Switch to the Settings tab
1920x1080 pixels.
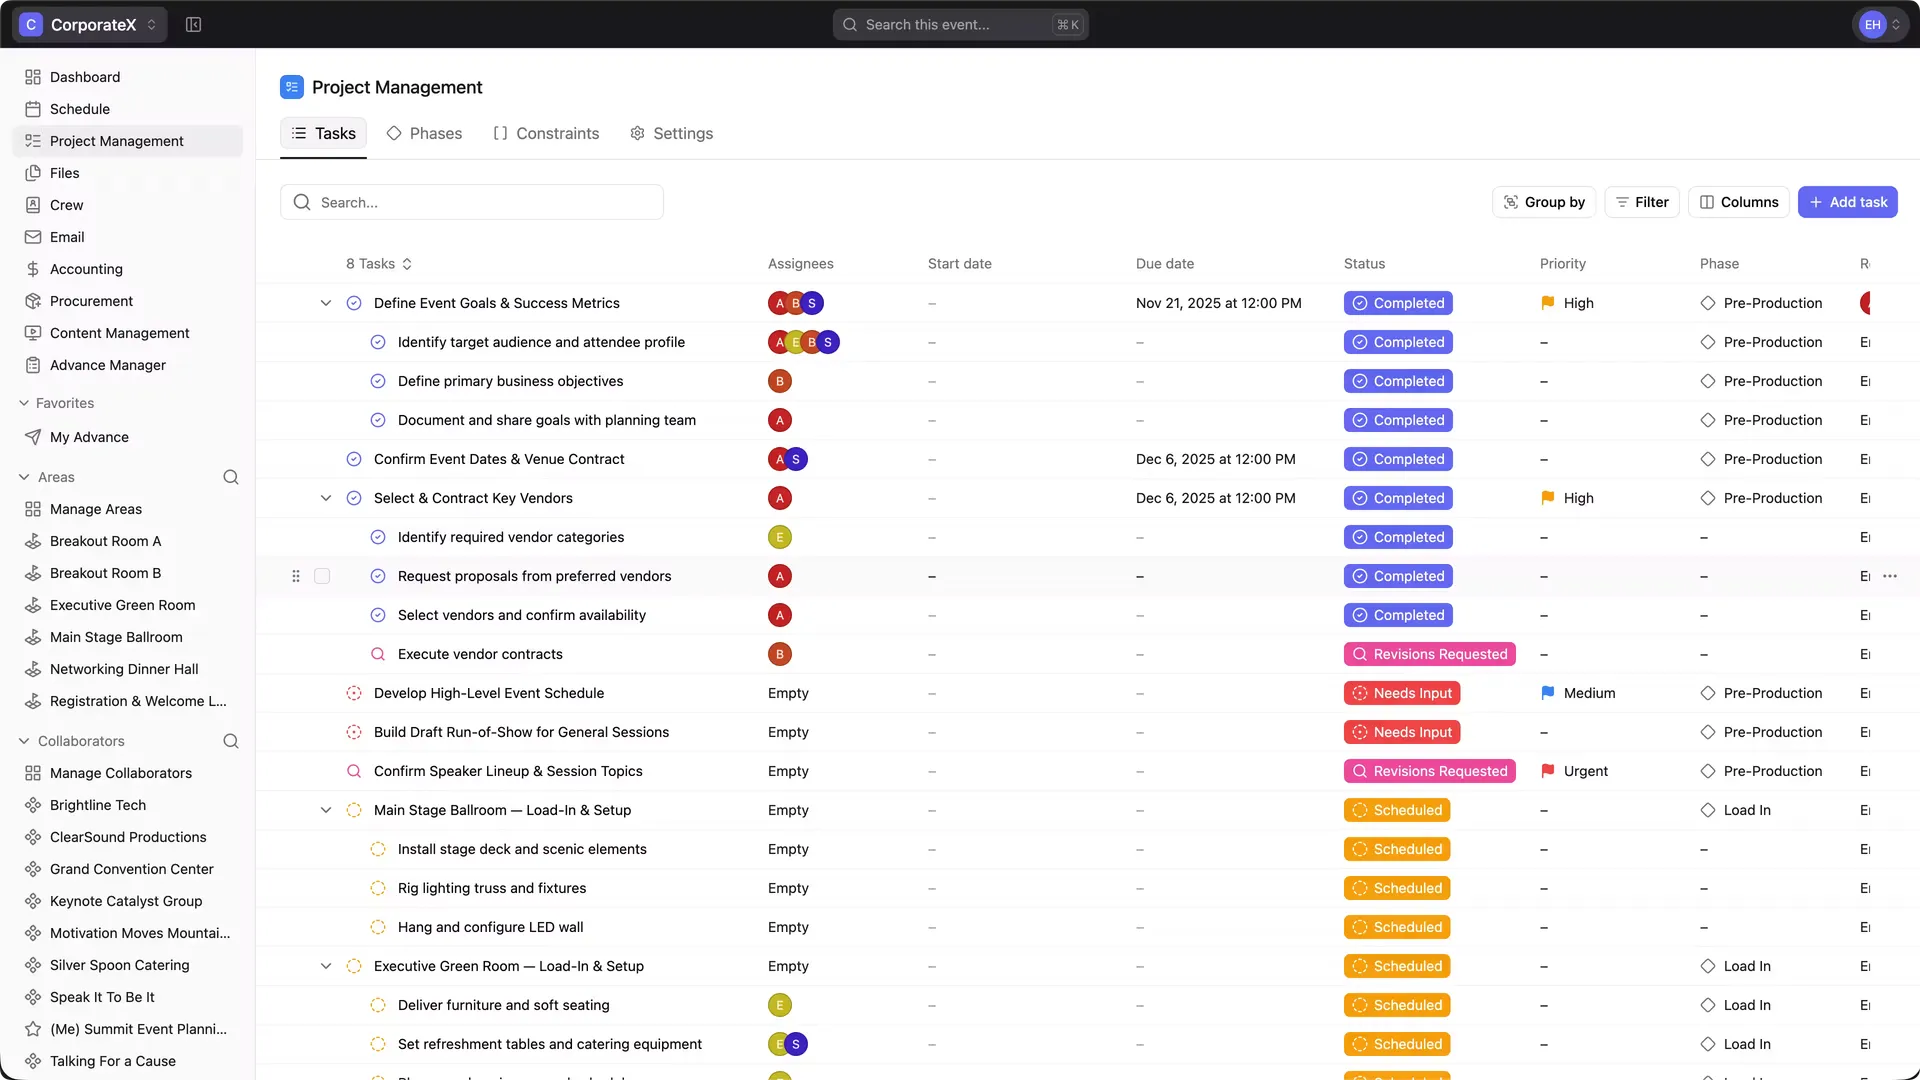[x=671, y=133]
